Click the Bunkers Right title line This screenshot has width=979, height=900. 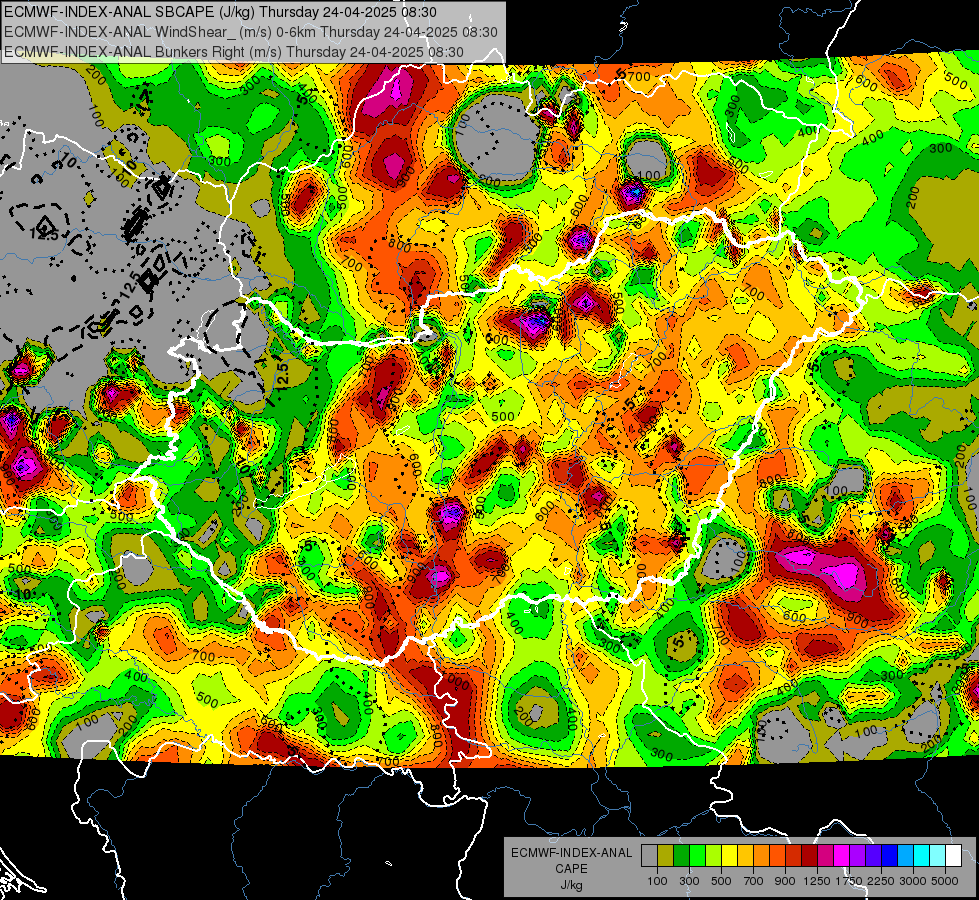point(234,52)
